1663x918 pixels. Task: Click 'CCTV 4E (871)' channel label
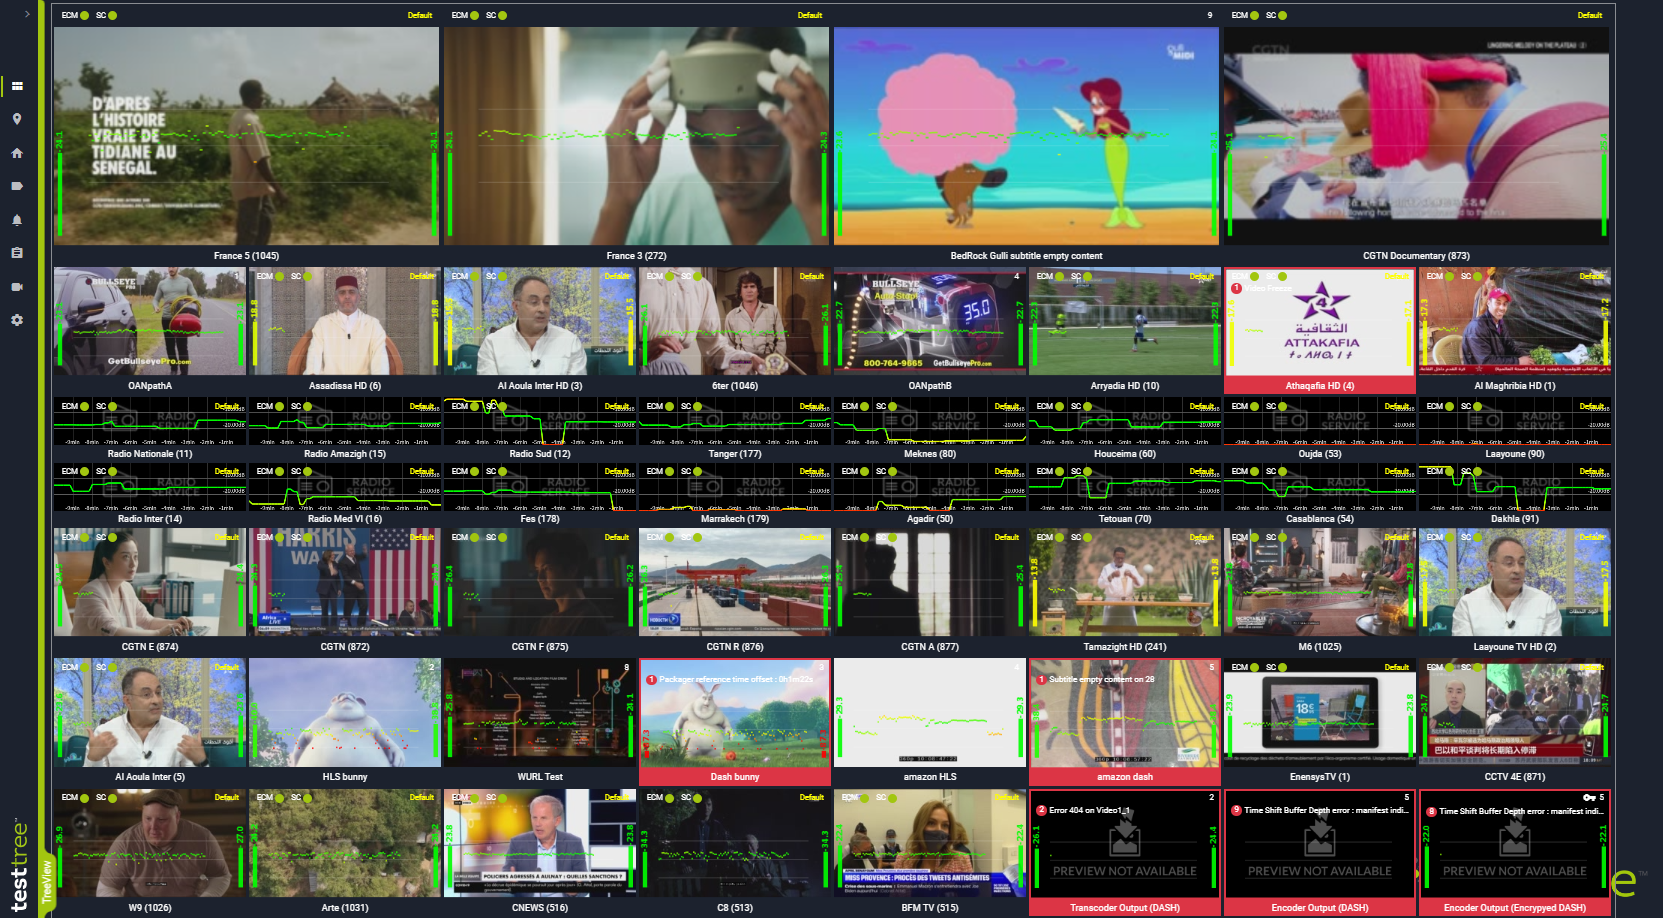click(1515, 777)
